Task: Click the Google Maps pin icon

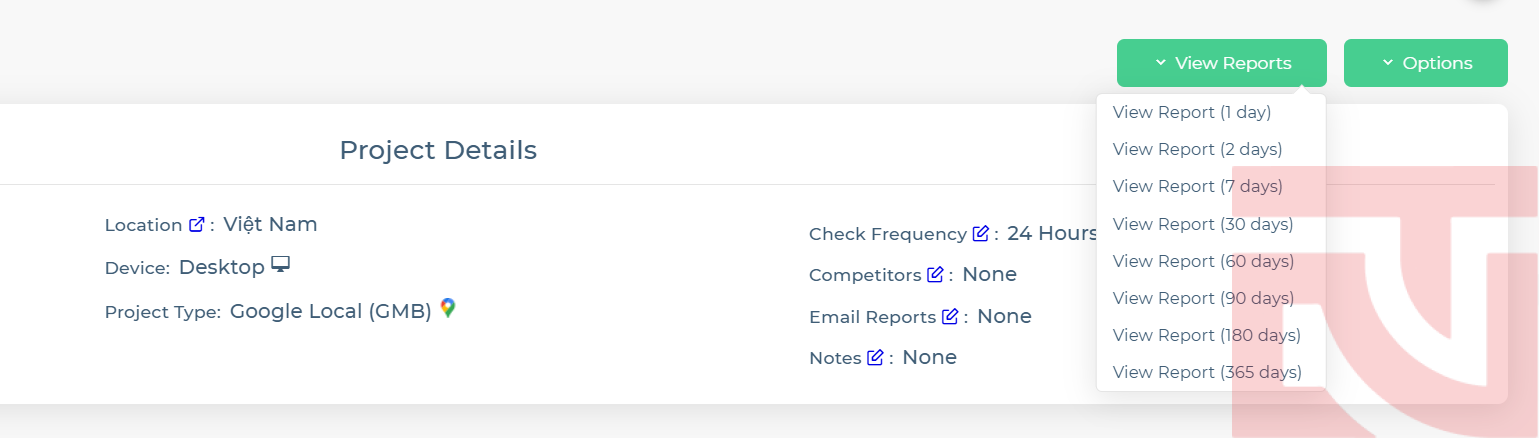Action: point(448,309)
